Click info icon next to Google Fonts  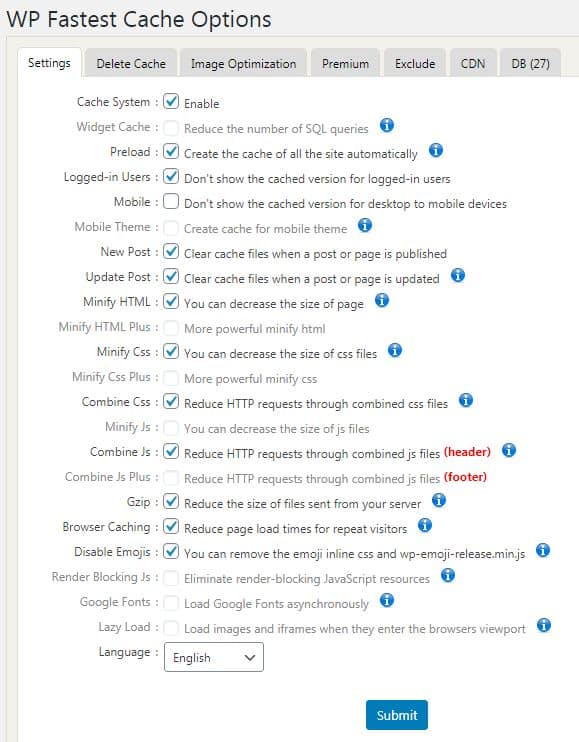(x=387, y=601)
